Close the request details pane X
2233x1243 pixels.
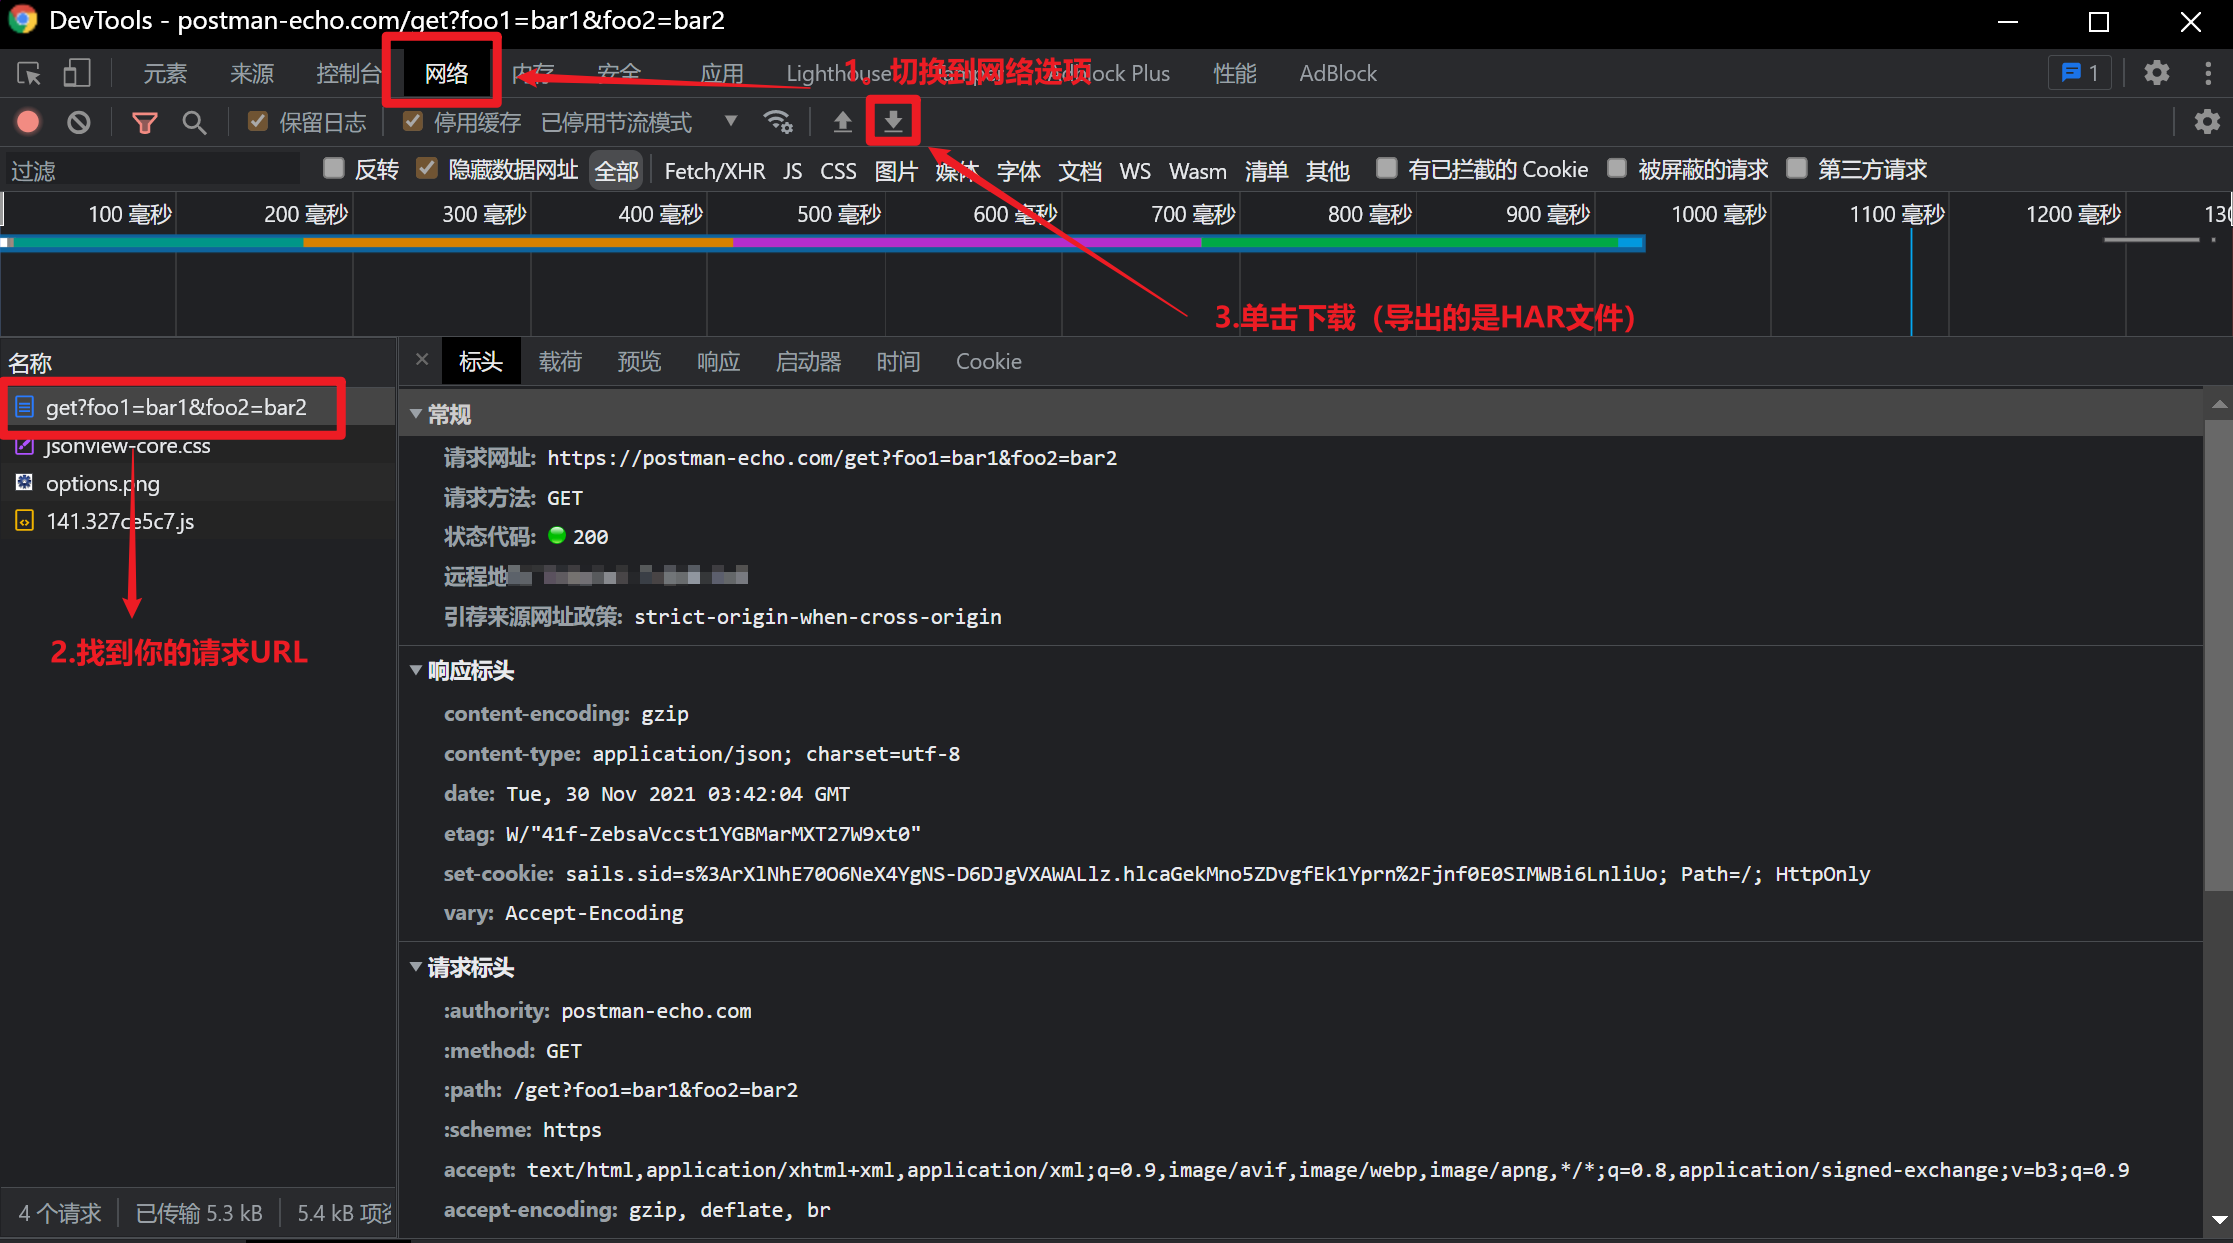tap(422, 360)
